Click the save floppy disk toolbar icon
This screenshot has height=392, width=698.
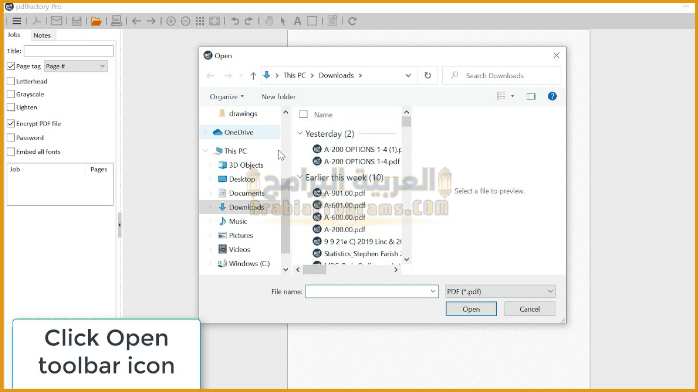point(77,21)
